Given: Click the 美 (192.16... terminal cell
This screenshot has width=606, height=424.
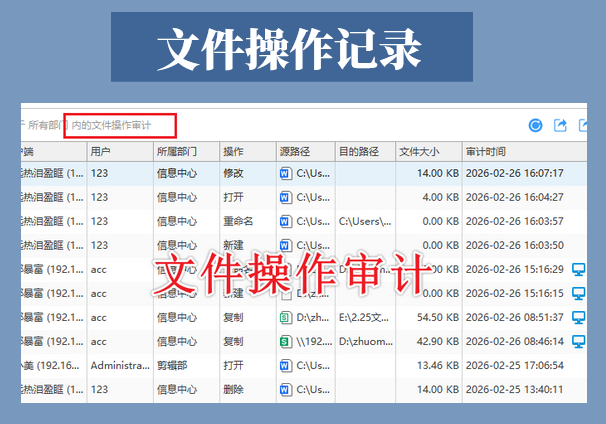Looking at the screenshot, I should pyautogui.click(x=53, y=365).
